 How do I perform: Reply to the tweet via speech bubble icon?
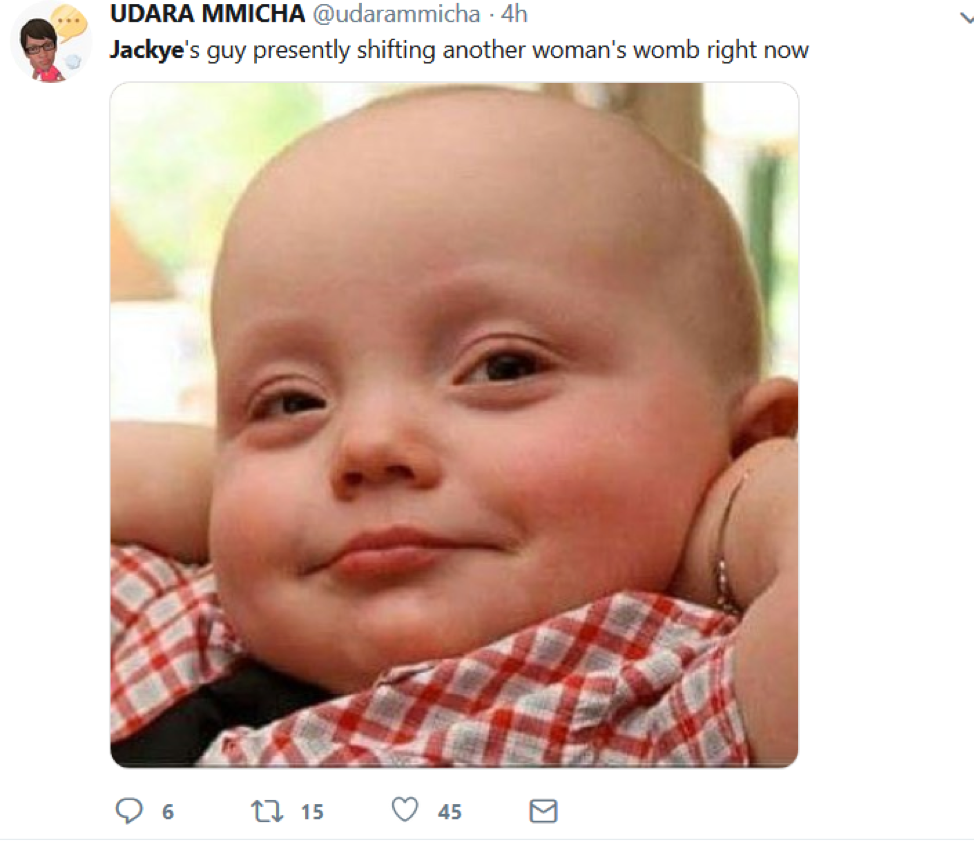coord(129,811)
